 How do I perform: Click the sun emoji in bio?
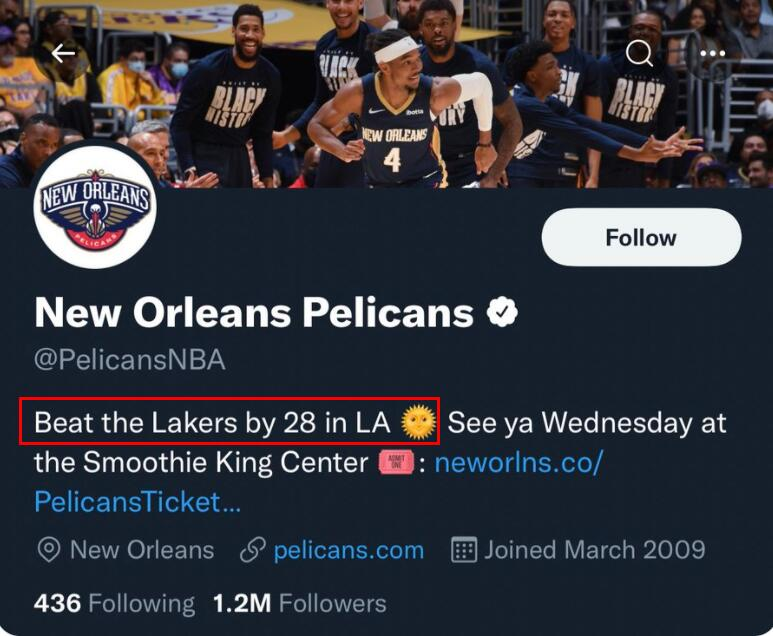pos(419,423)
